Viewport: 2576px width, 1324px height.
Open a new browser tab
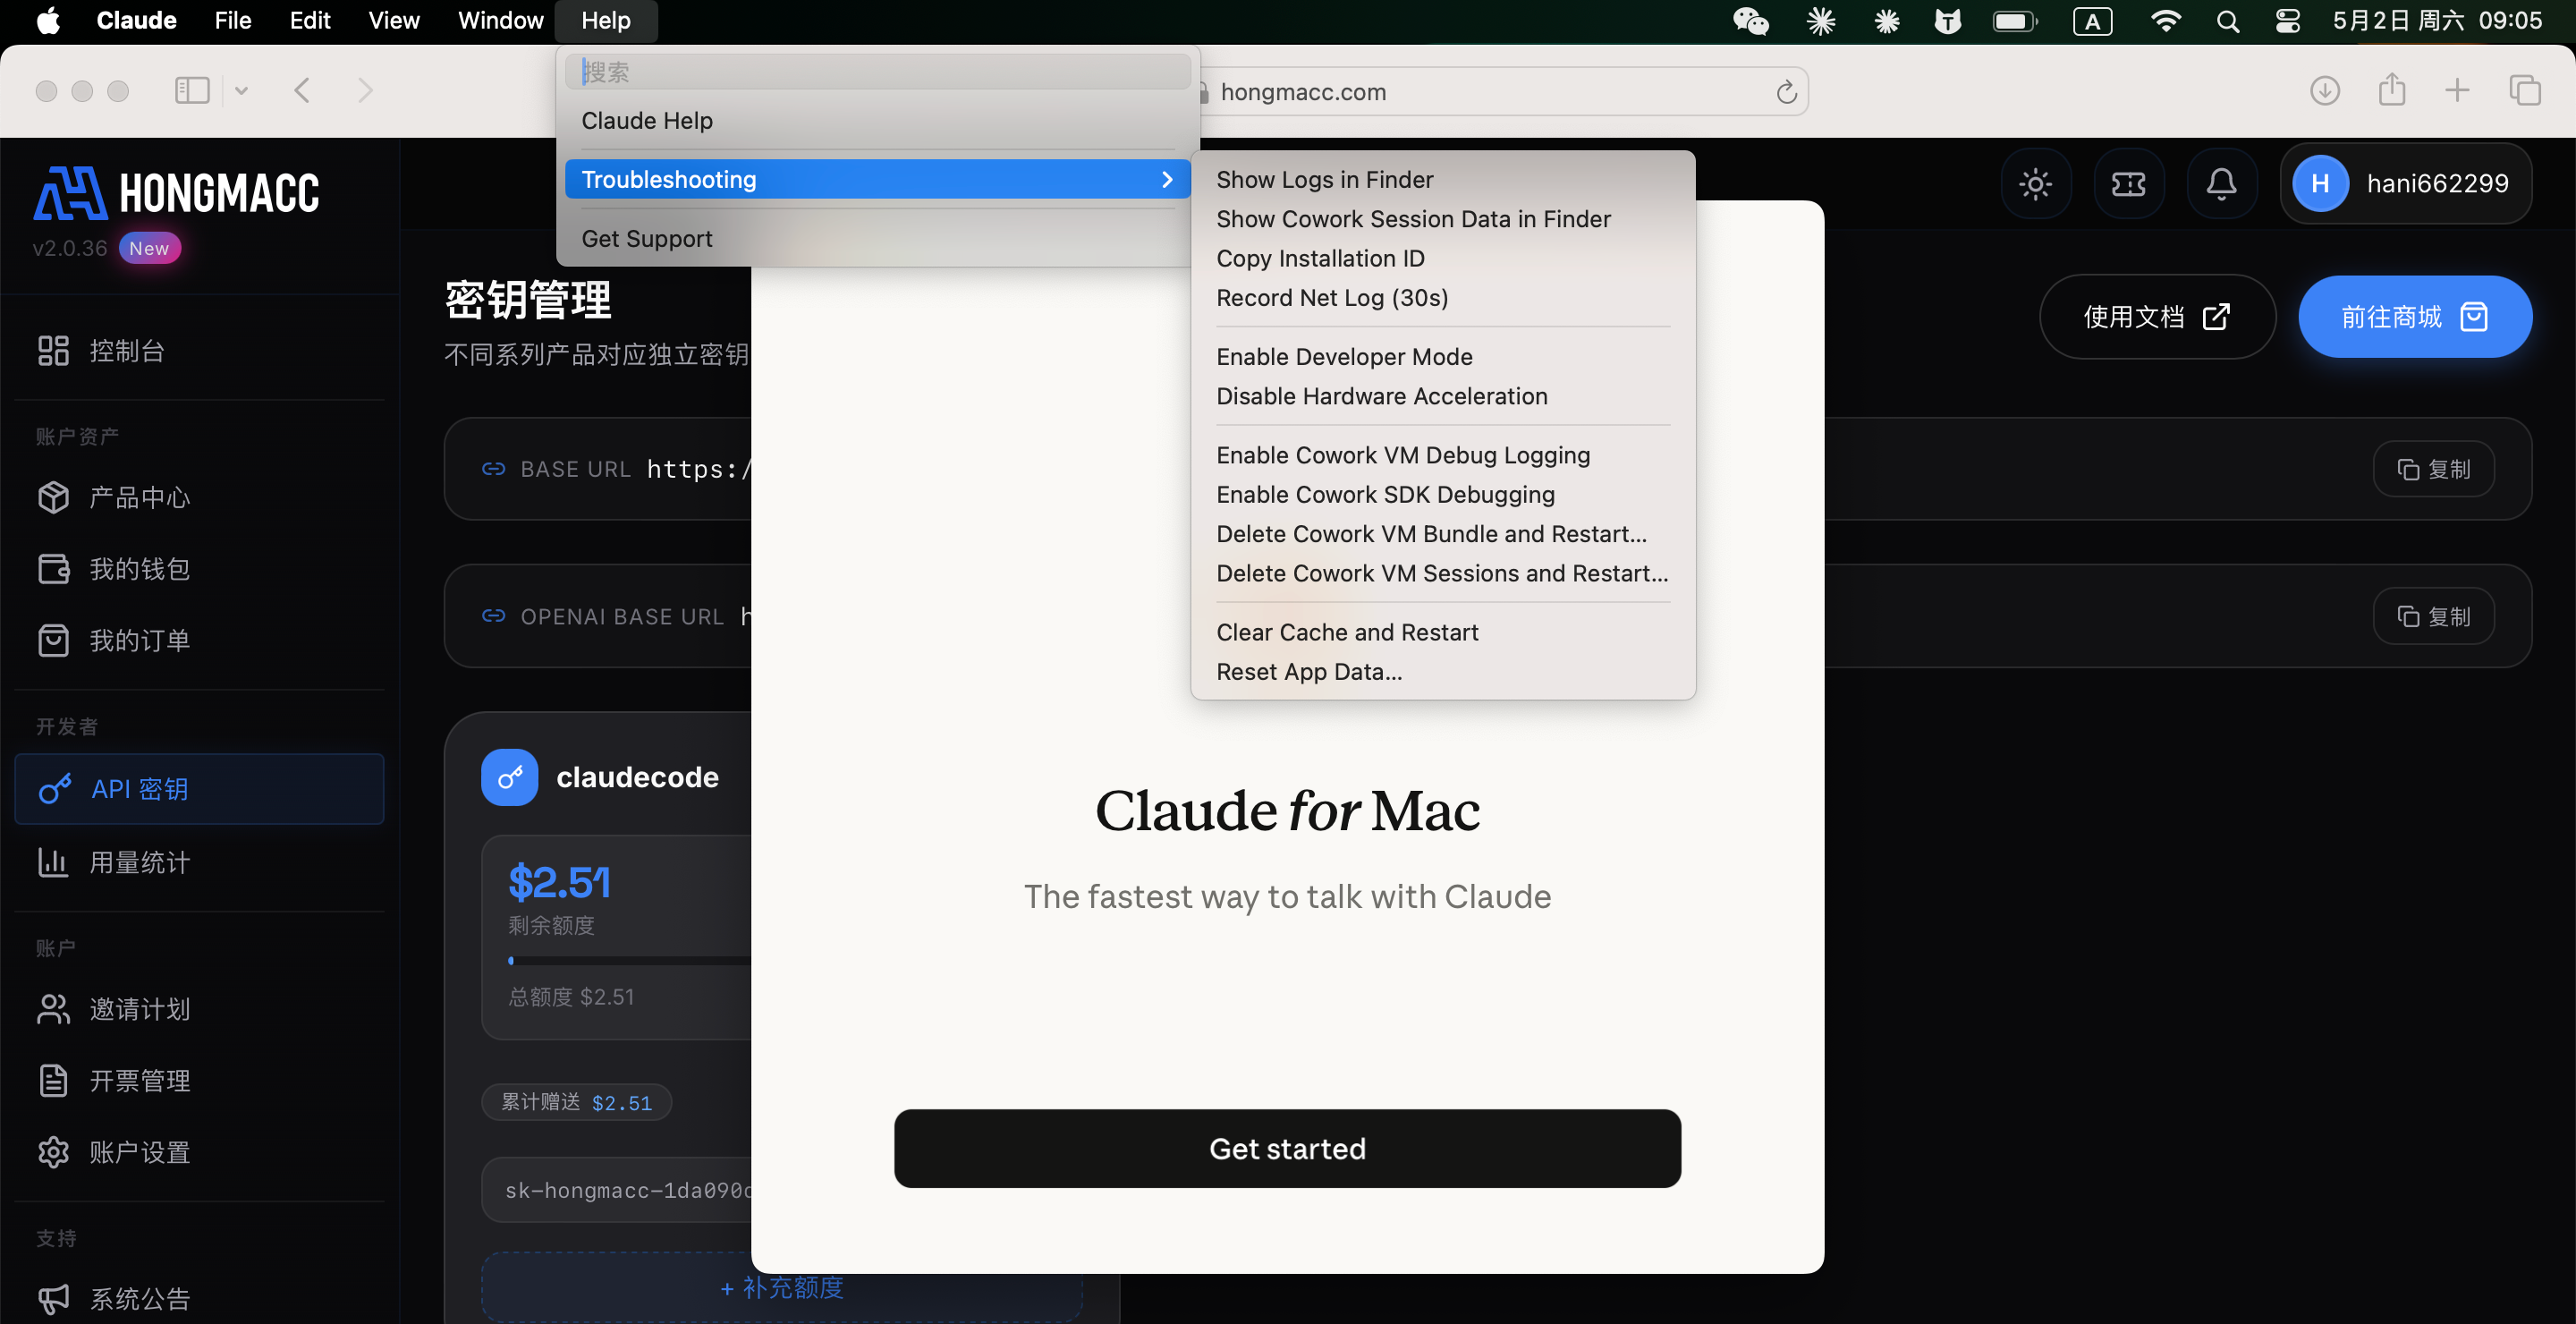[2457, 91]
